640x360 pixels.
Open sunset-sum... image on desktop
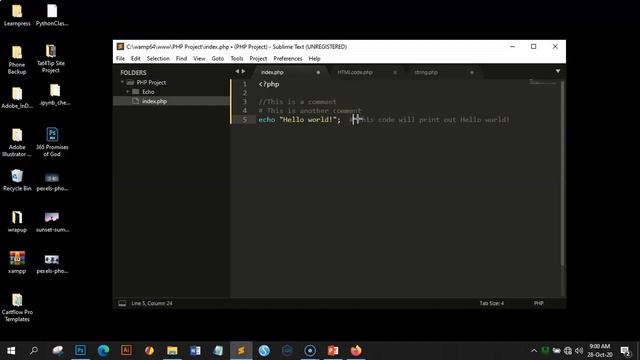52,222
